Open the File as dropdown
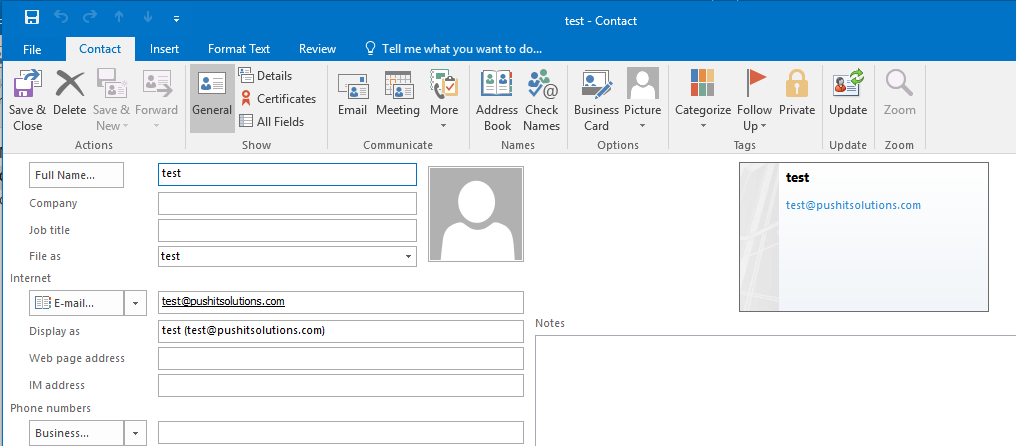Viewport: 1016px width, 446px height. tap(408, 257)
